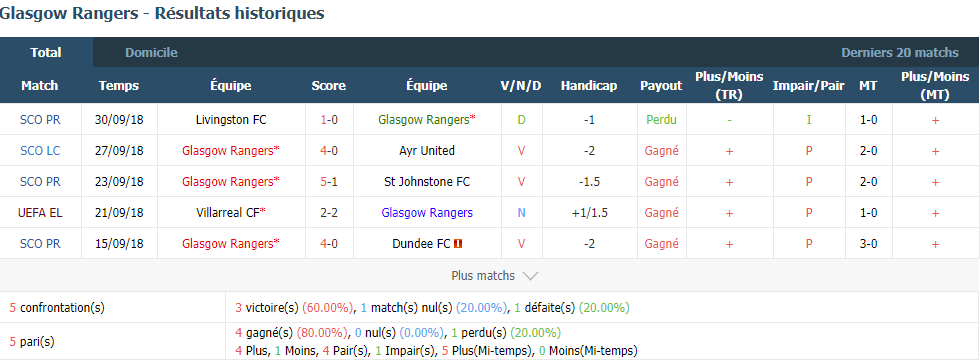
Task: Open Villarreal CF team page
Action: [228, 213]
